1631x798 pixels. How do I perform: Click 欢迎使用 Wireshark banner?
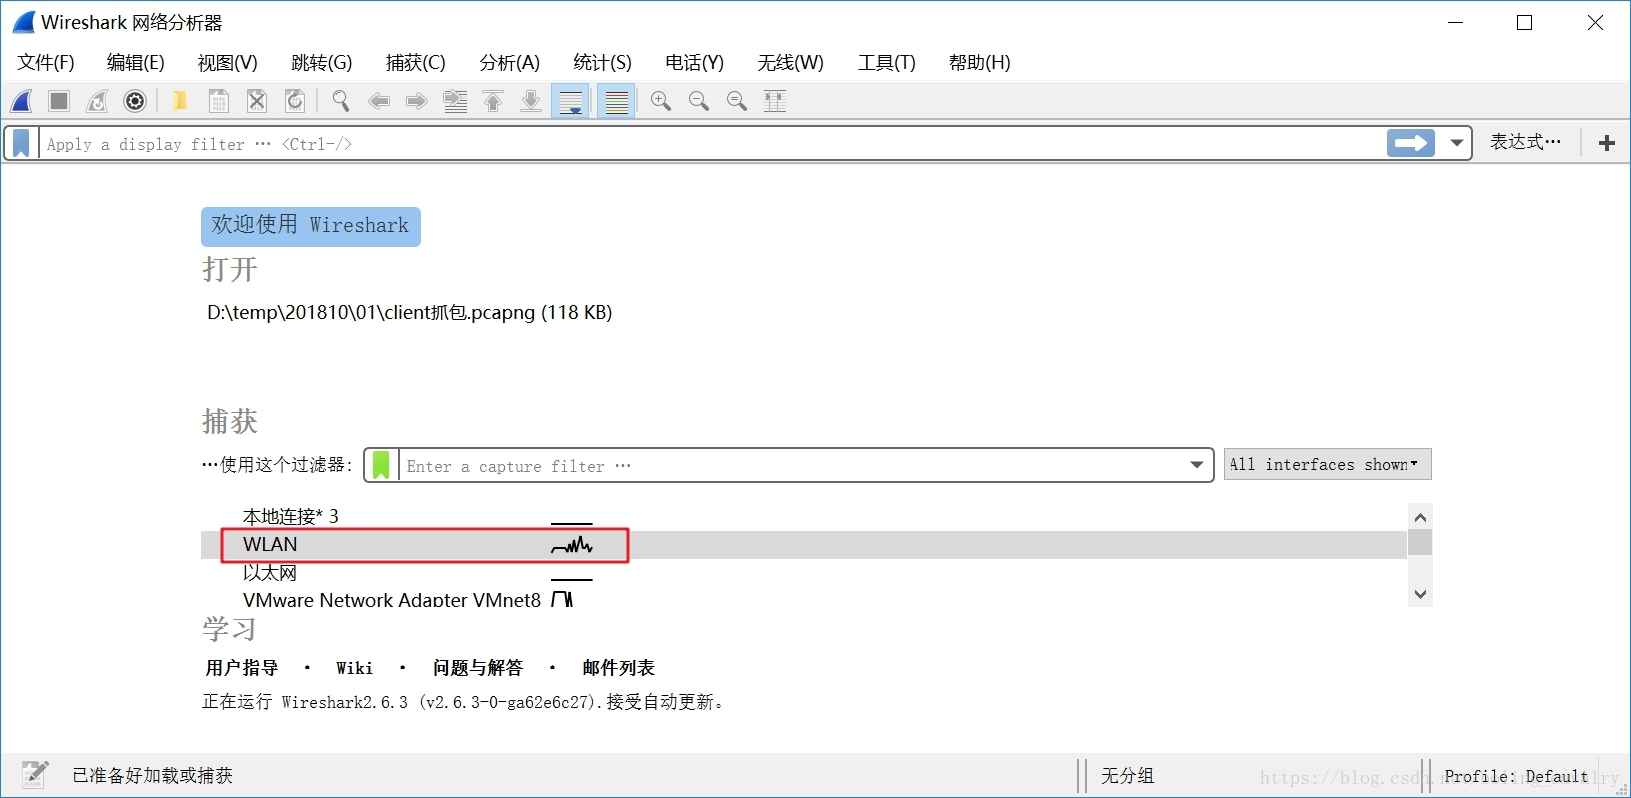(311, 226)
